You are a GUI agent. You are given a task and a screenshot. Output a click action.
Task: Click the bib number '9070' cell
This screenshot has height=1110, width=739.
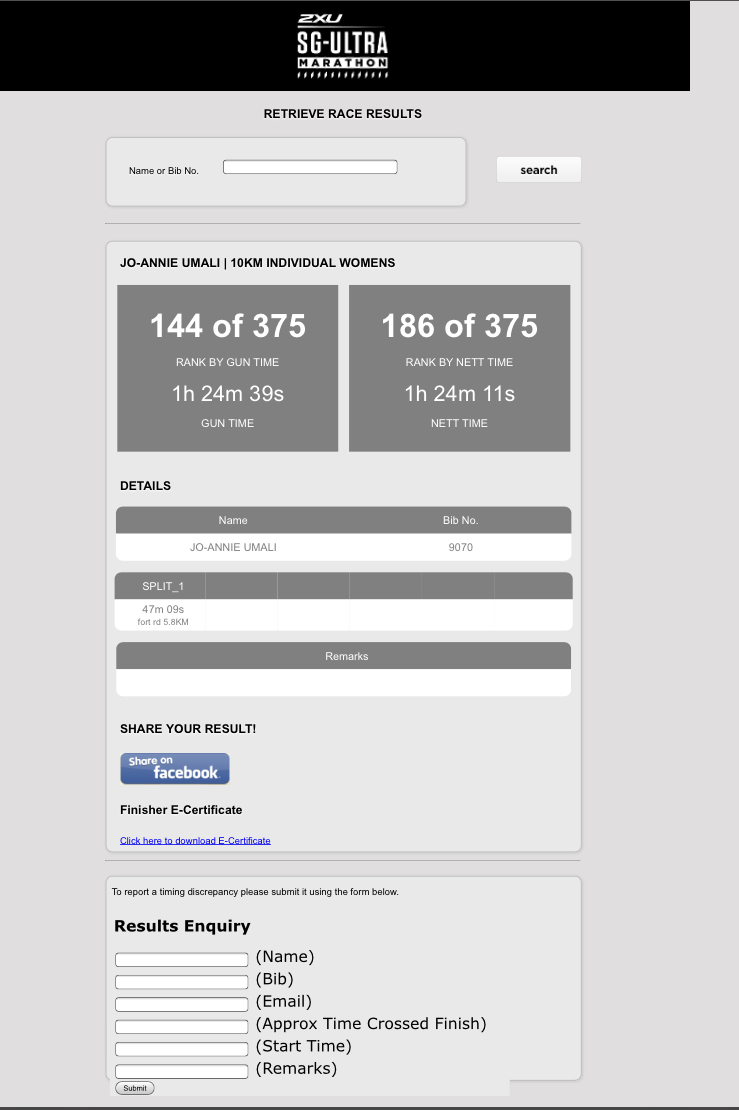click(x=461, y=547)
